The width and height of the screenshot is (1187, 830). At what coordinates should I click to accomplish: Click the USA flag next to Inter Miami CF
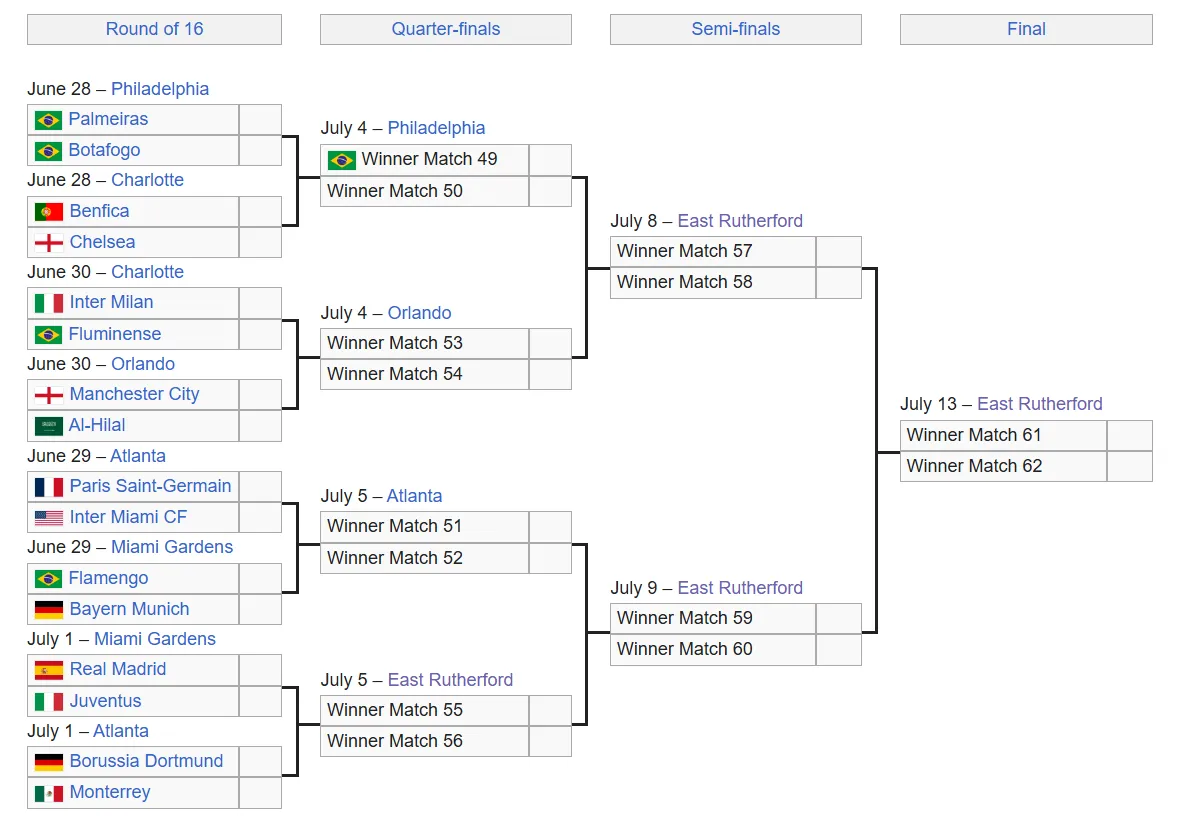click(x=49, y=518)
